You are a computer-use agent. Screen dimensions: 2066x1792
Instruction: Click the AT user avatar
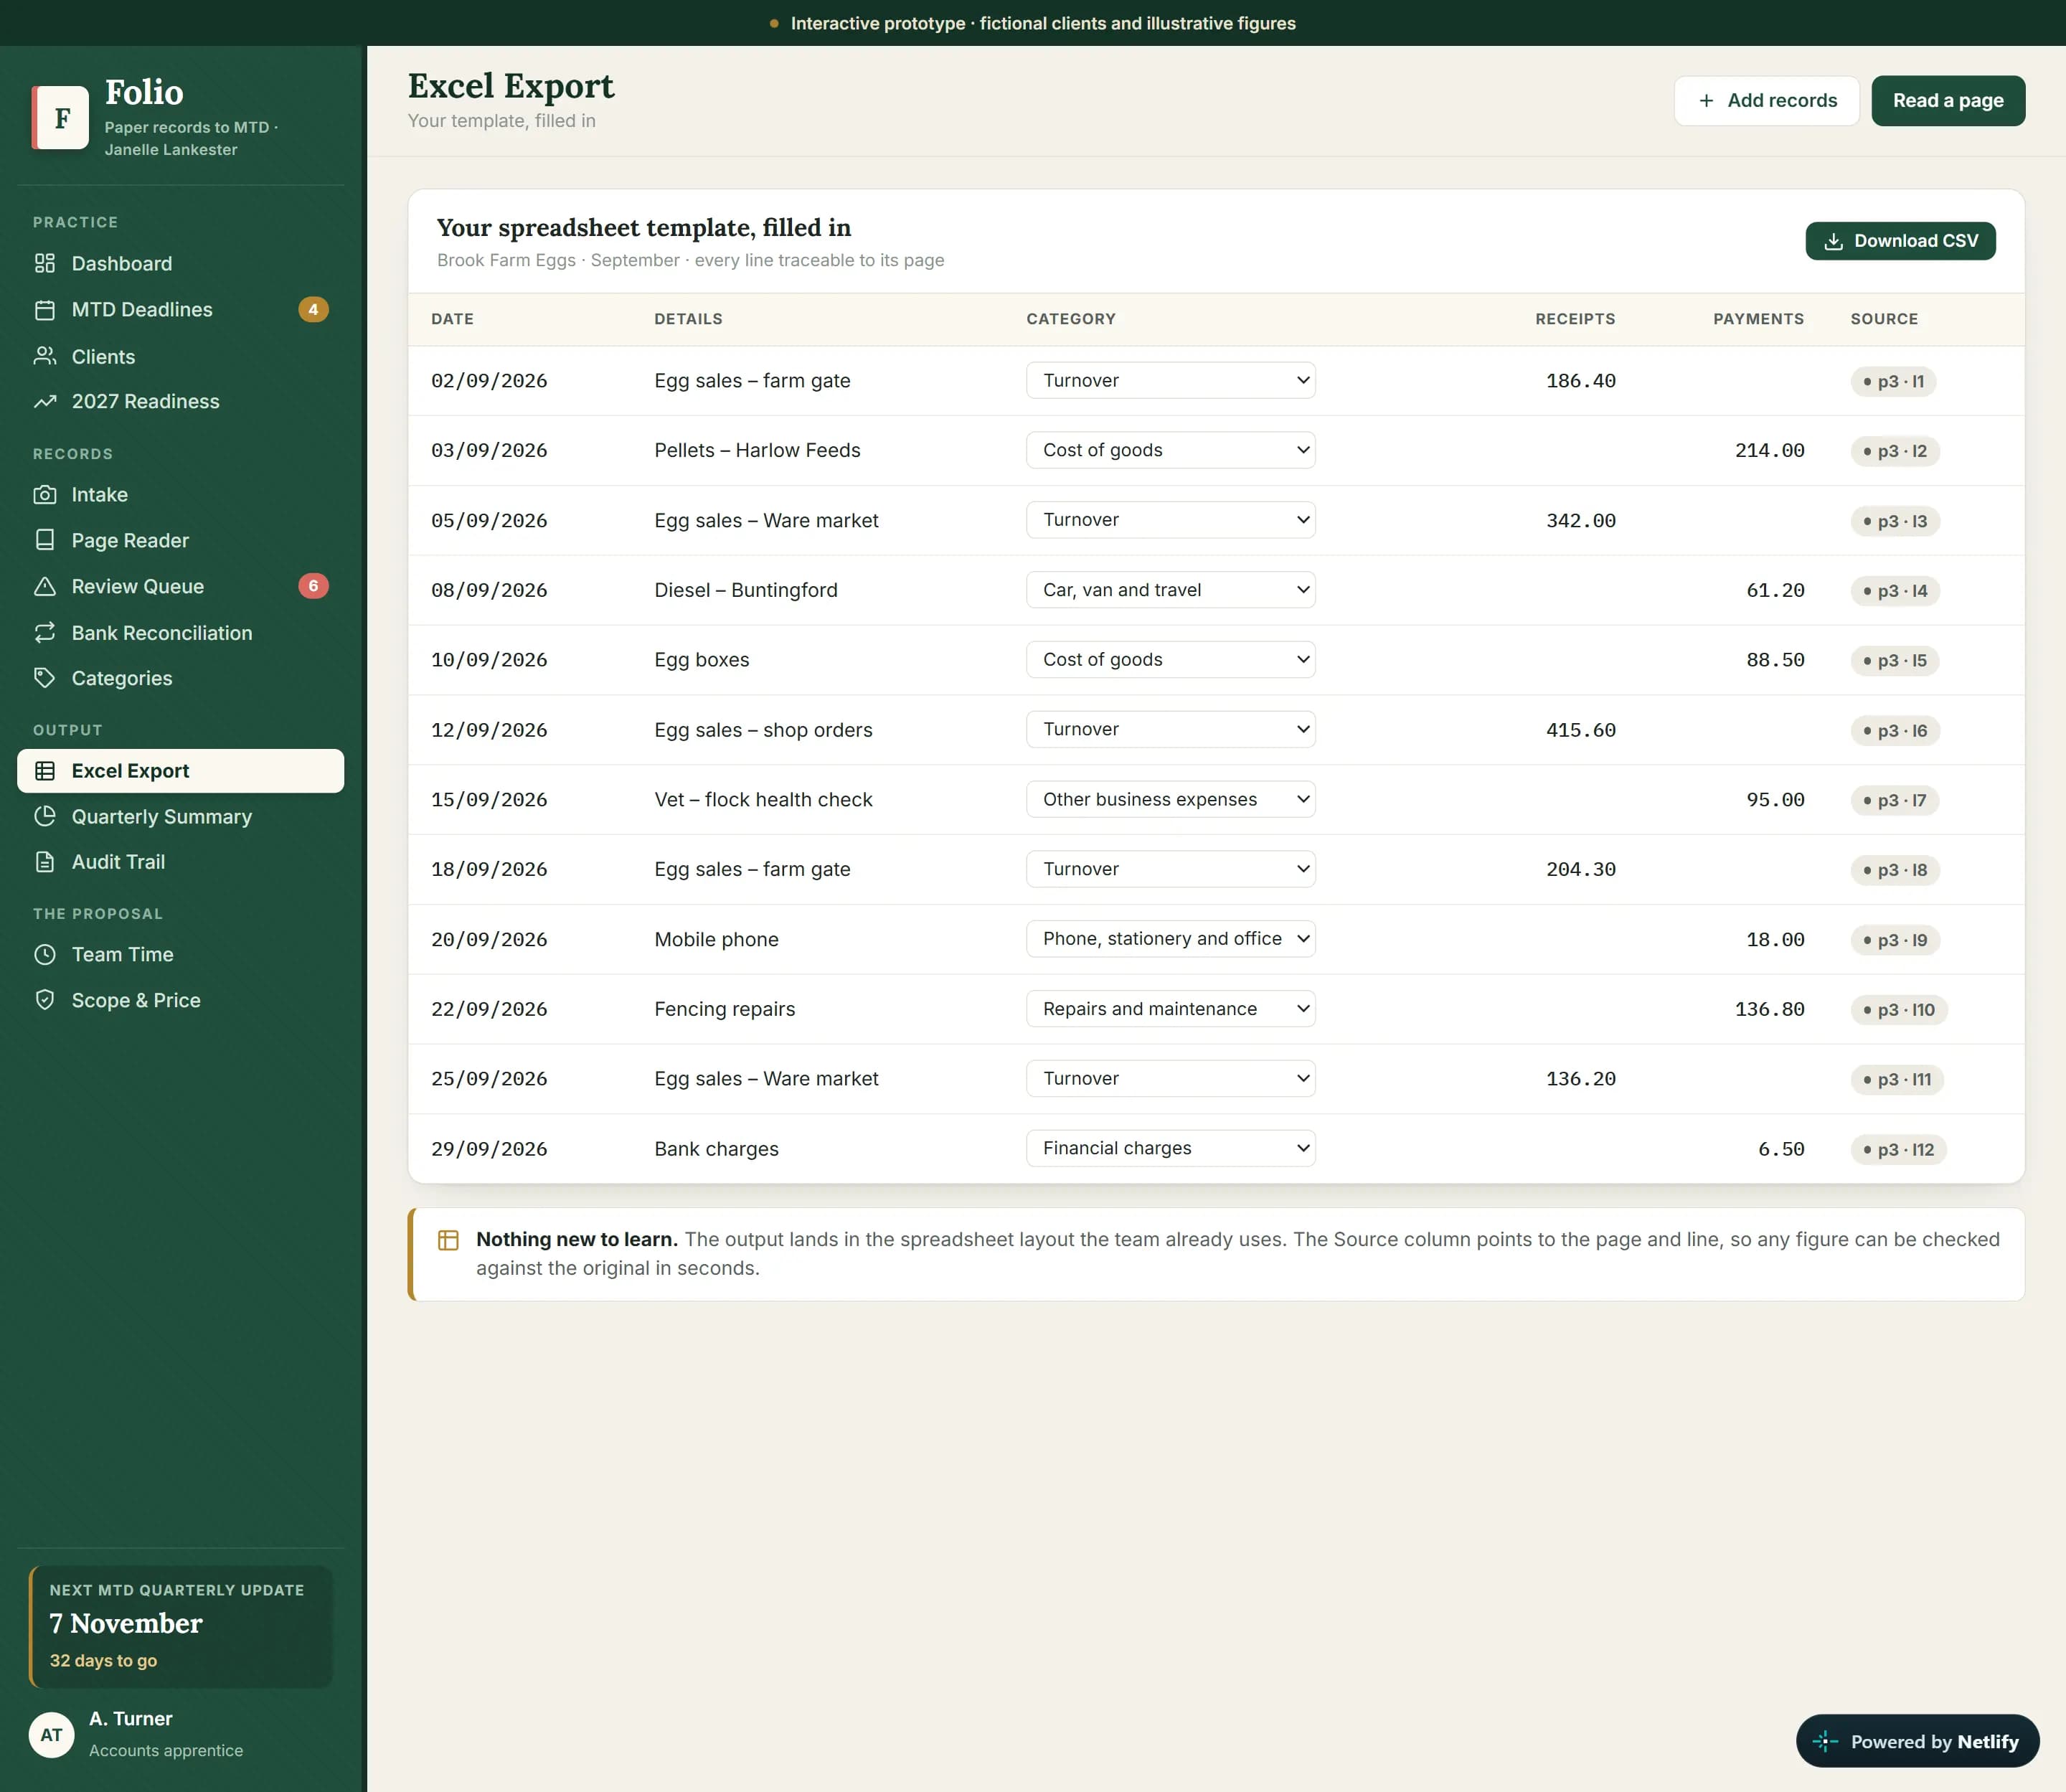(51, 1735)
